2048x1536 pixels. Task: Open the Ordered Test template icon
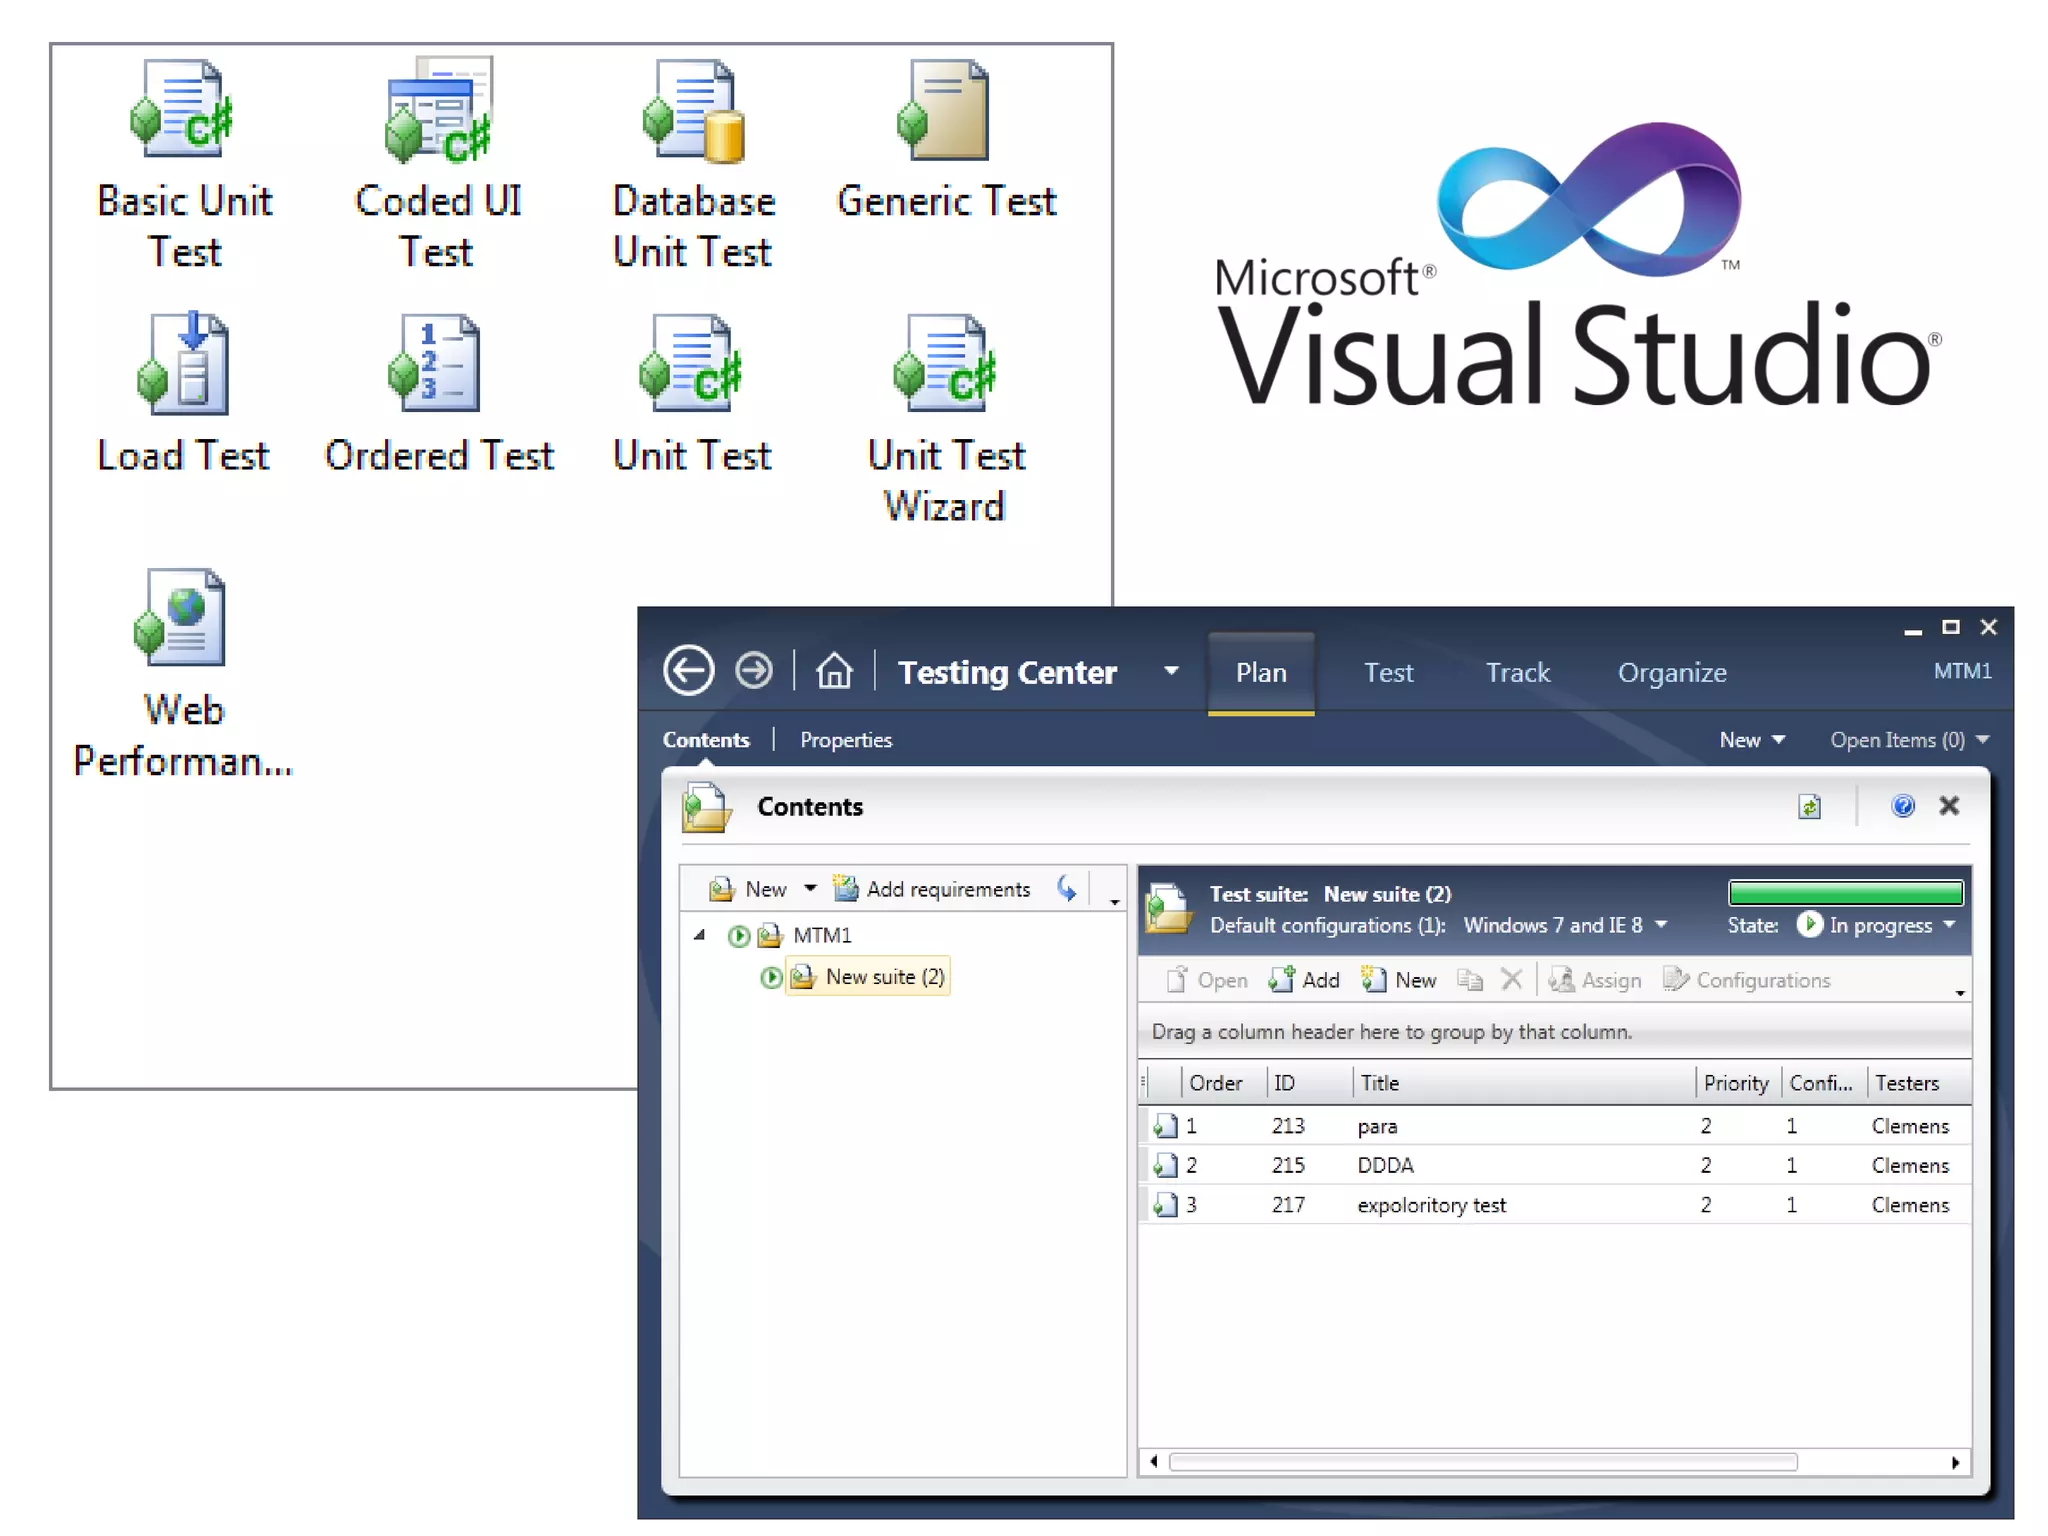436,363
